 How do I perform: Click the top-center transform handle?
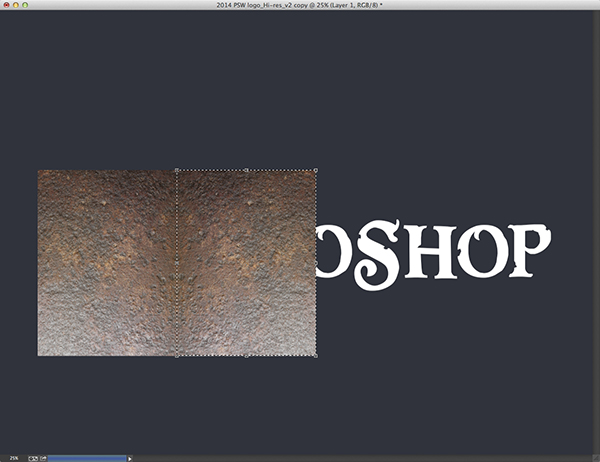pyautogui.click(x=247, y=170)
